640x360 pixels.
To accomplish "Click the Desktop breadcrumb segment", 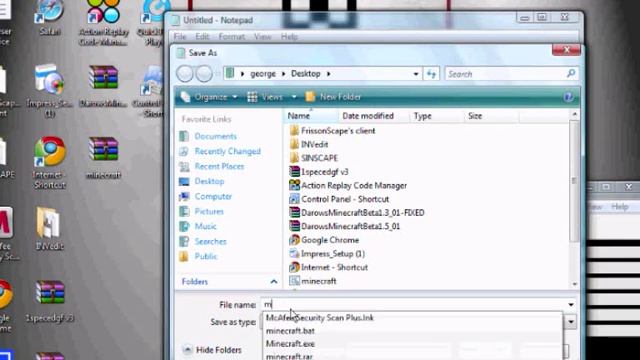I will click(305, 74).
